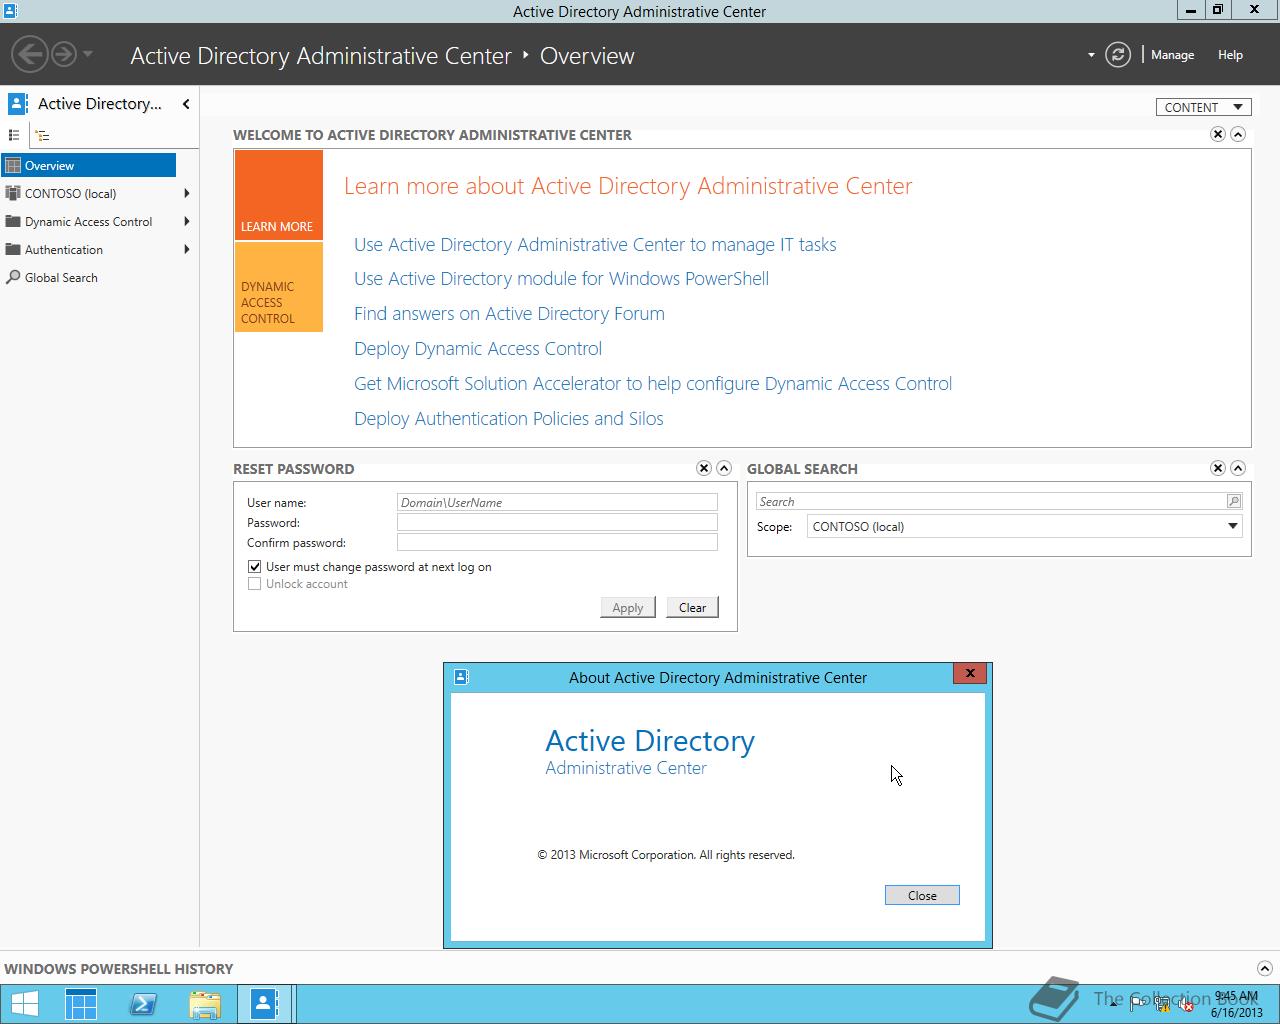Open Deploy Authentication Policies and Silos link
Image resolution: width=1280 pixels, height=1024 pixels.
click(509, 418)
